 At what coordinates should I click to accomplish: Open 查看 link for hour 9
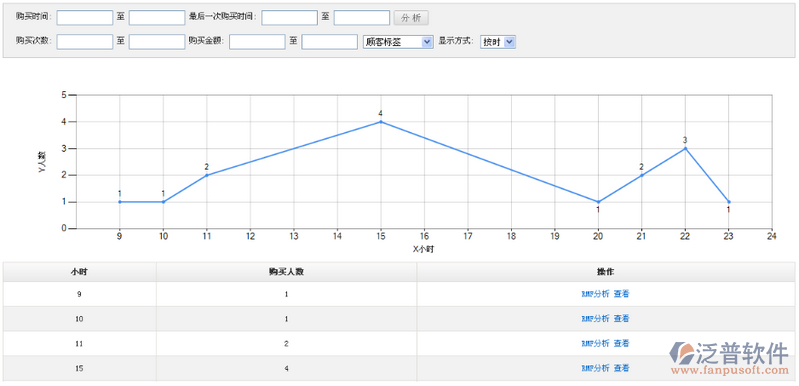coord(621,294)
